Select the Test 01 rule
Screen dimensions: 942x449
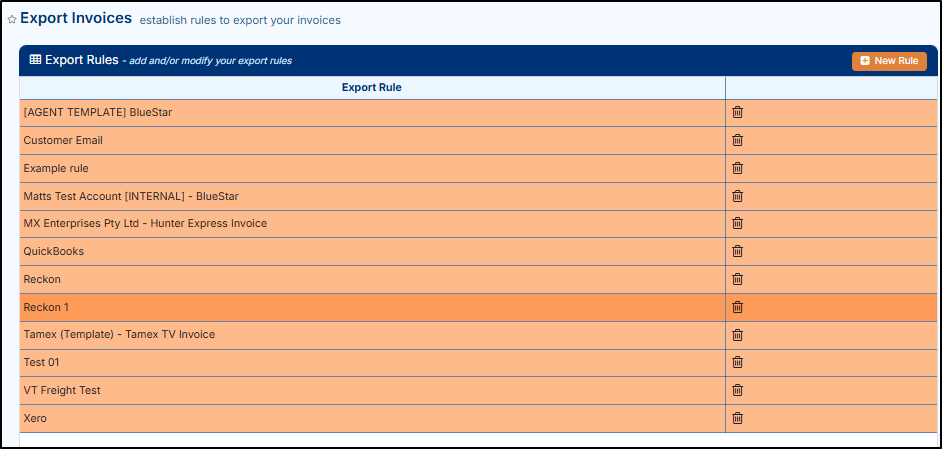(x=41, y=362)
